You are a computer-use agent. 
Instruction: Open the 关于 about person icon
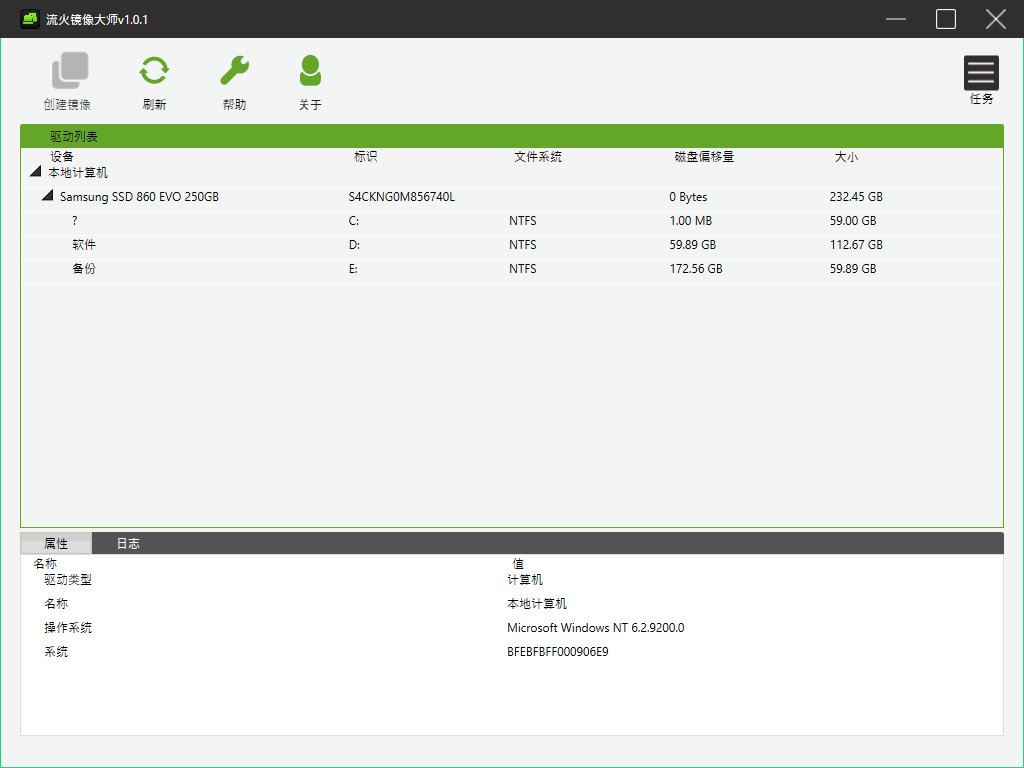[310, 71]
